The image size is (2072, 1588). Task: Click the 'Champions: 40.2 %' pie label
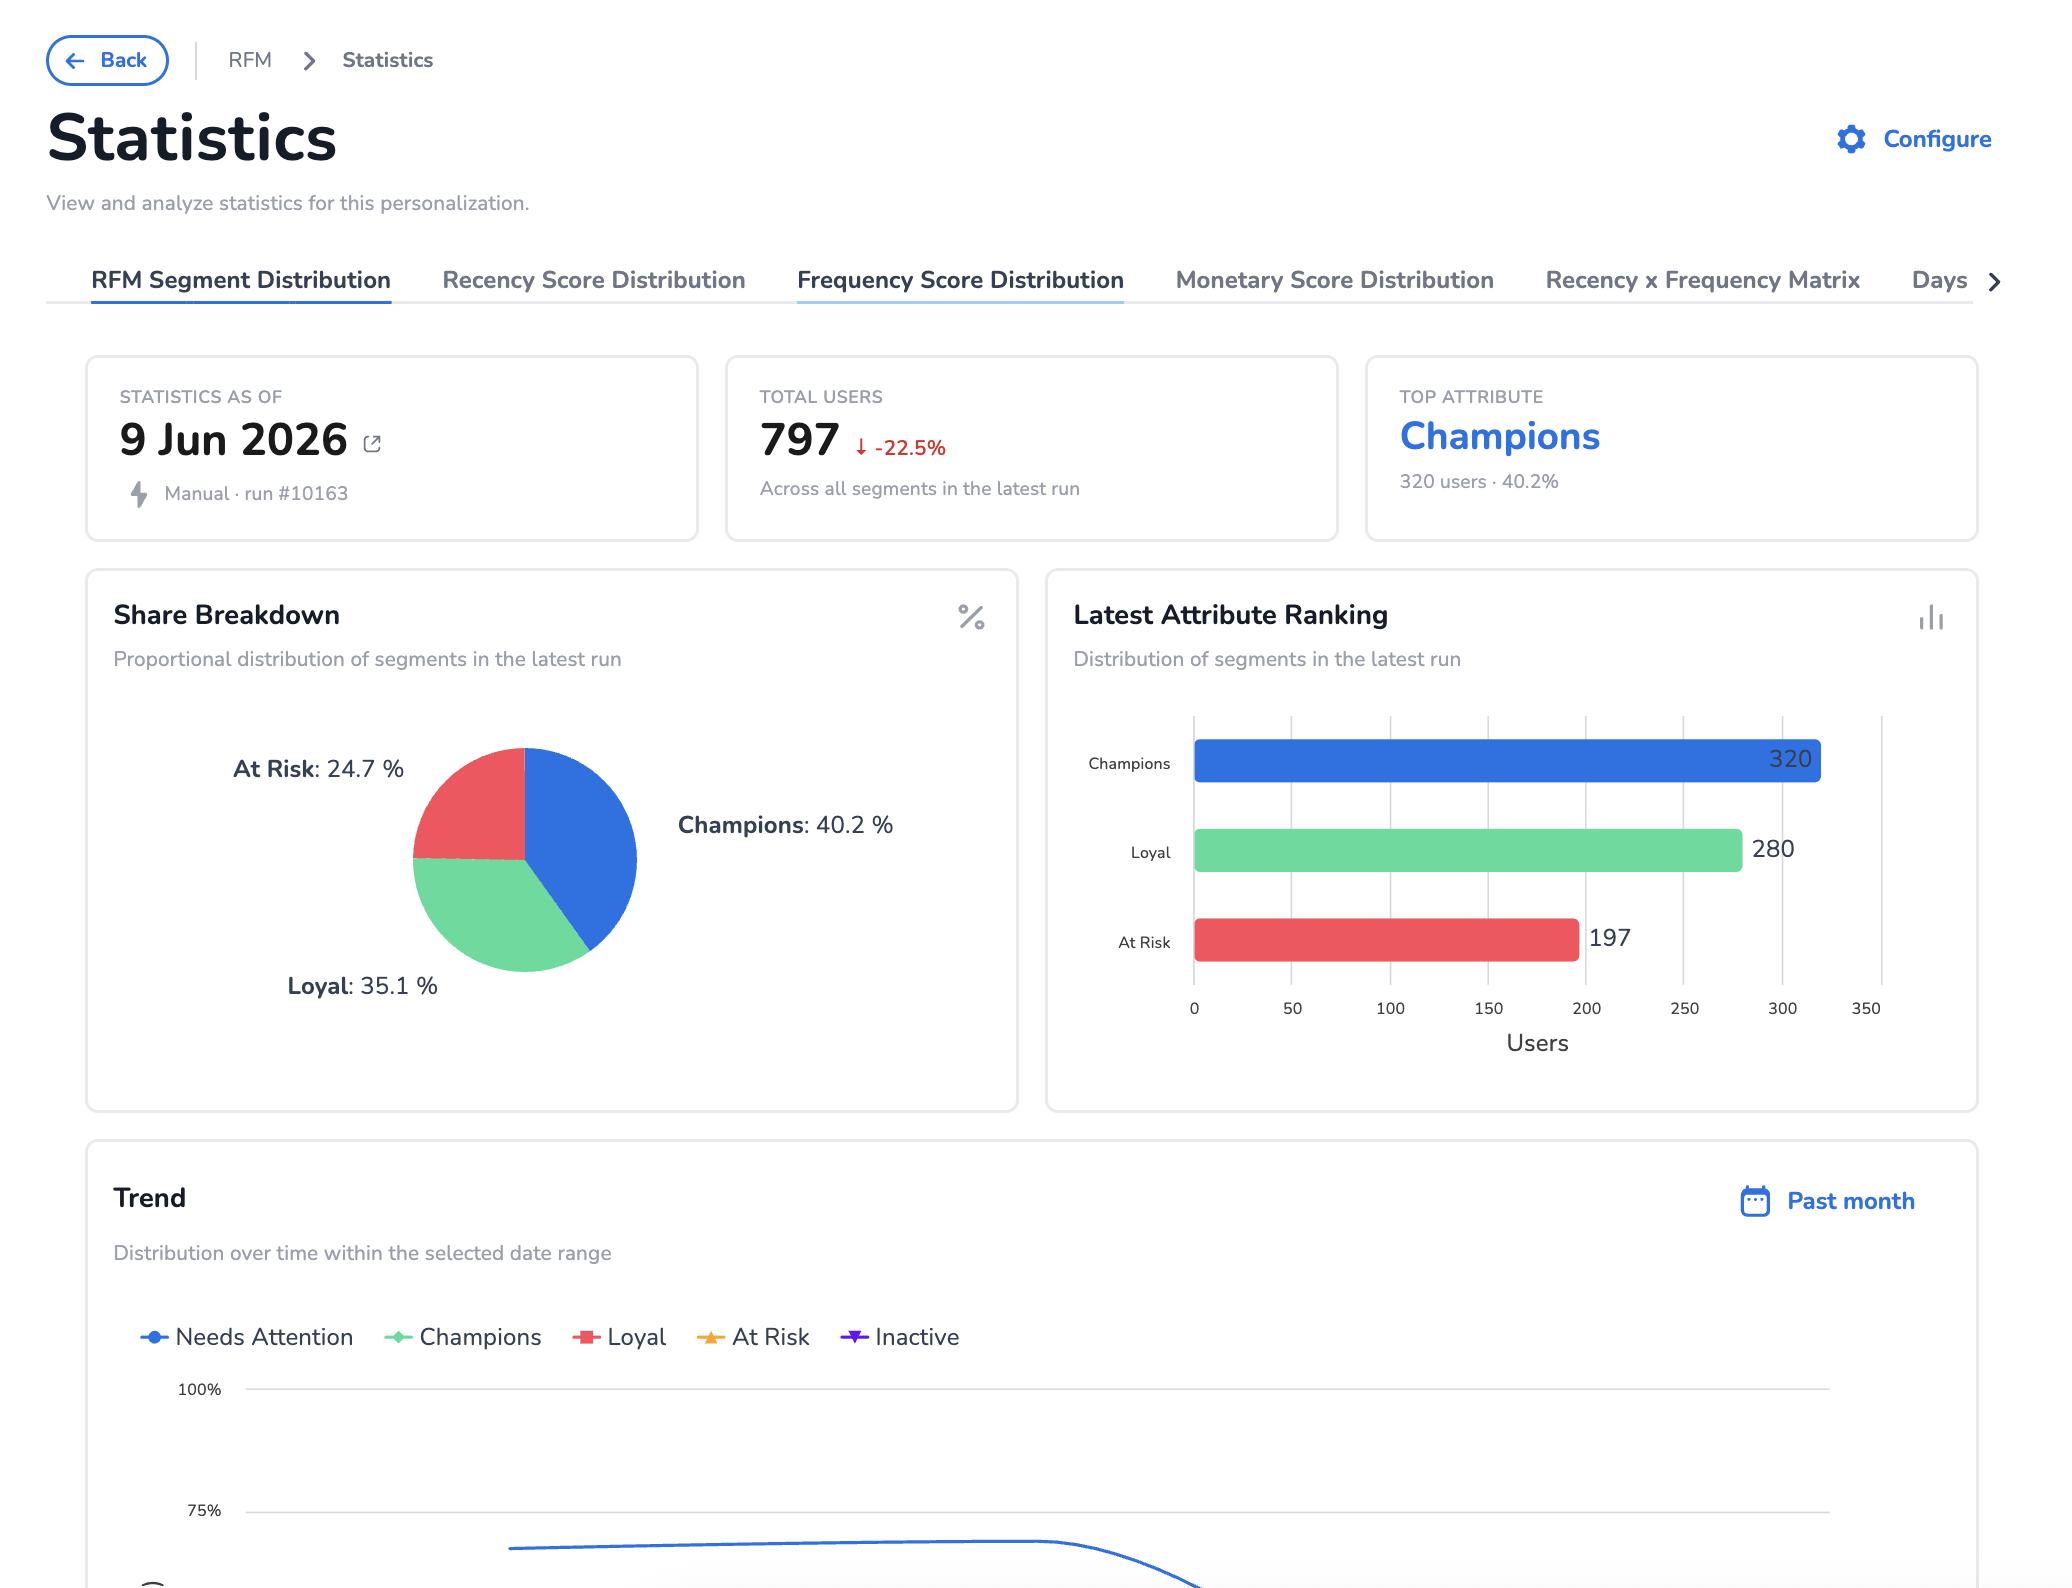[785, 825]
